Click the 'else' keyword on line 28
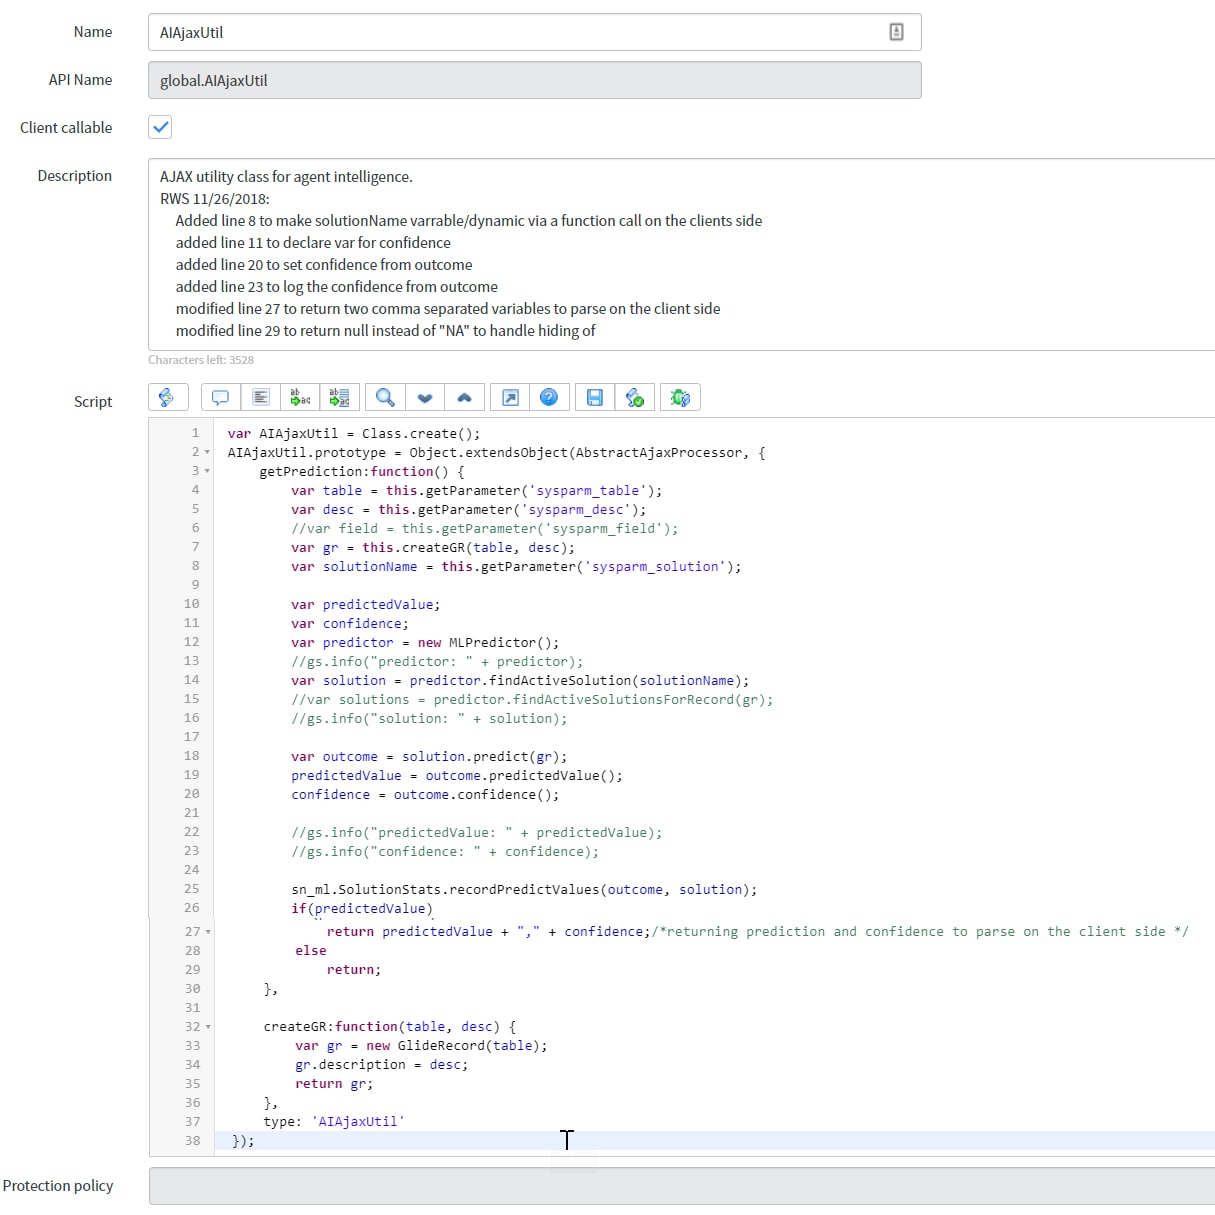This screenshot has height=1215, width=1215. (x=311, y=950)
